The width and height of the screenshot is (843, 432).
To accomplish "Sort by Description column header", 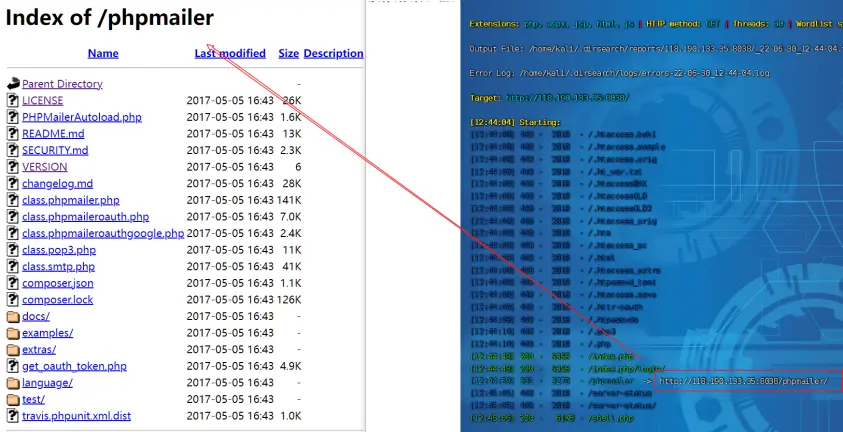I will pyautogui.click(x=333, y=54).
